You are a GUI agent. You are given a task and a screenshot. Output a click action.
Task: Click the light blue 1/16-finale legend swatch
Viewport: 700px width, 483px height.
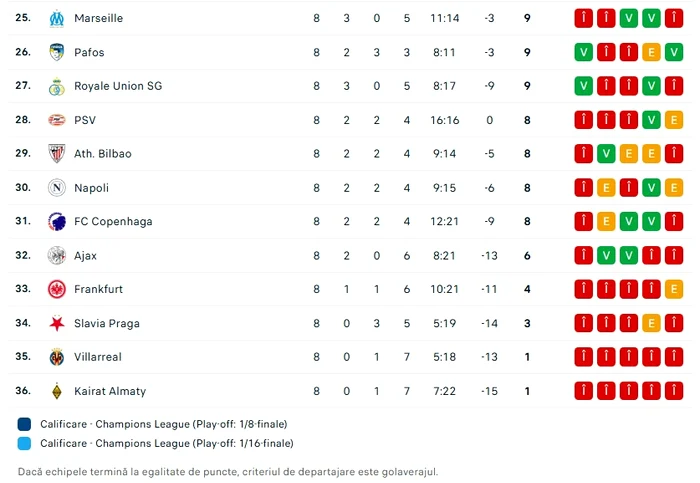[24, 443]
